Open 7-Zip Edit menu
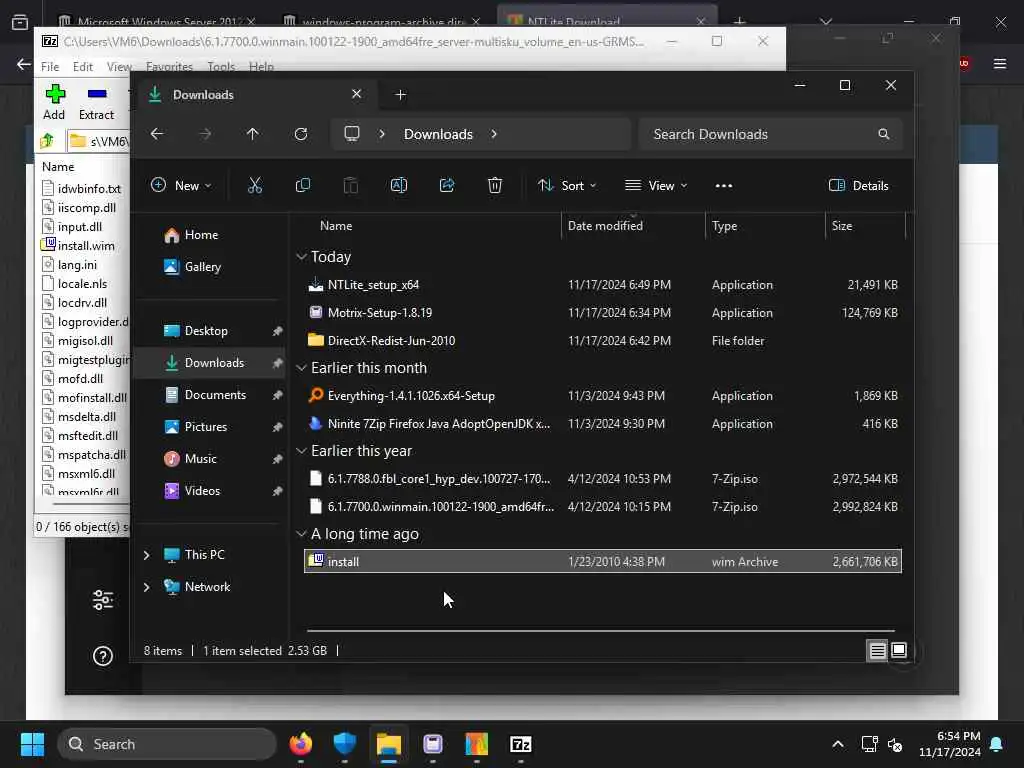 click(x=82, y=67)
